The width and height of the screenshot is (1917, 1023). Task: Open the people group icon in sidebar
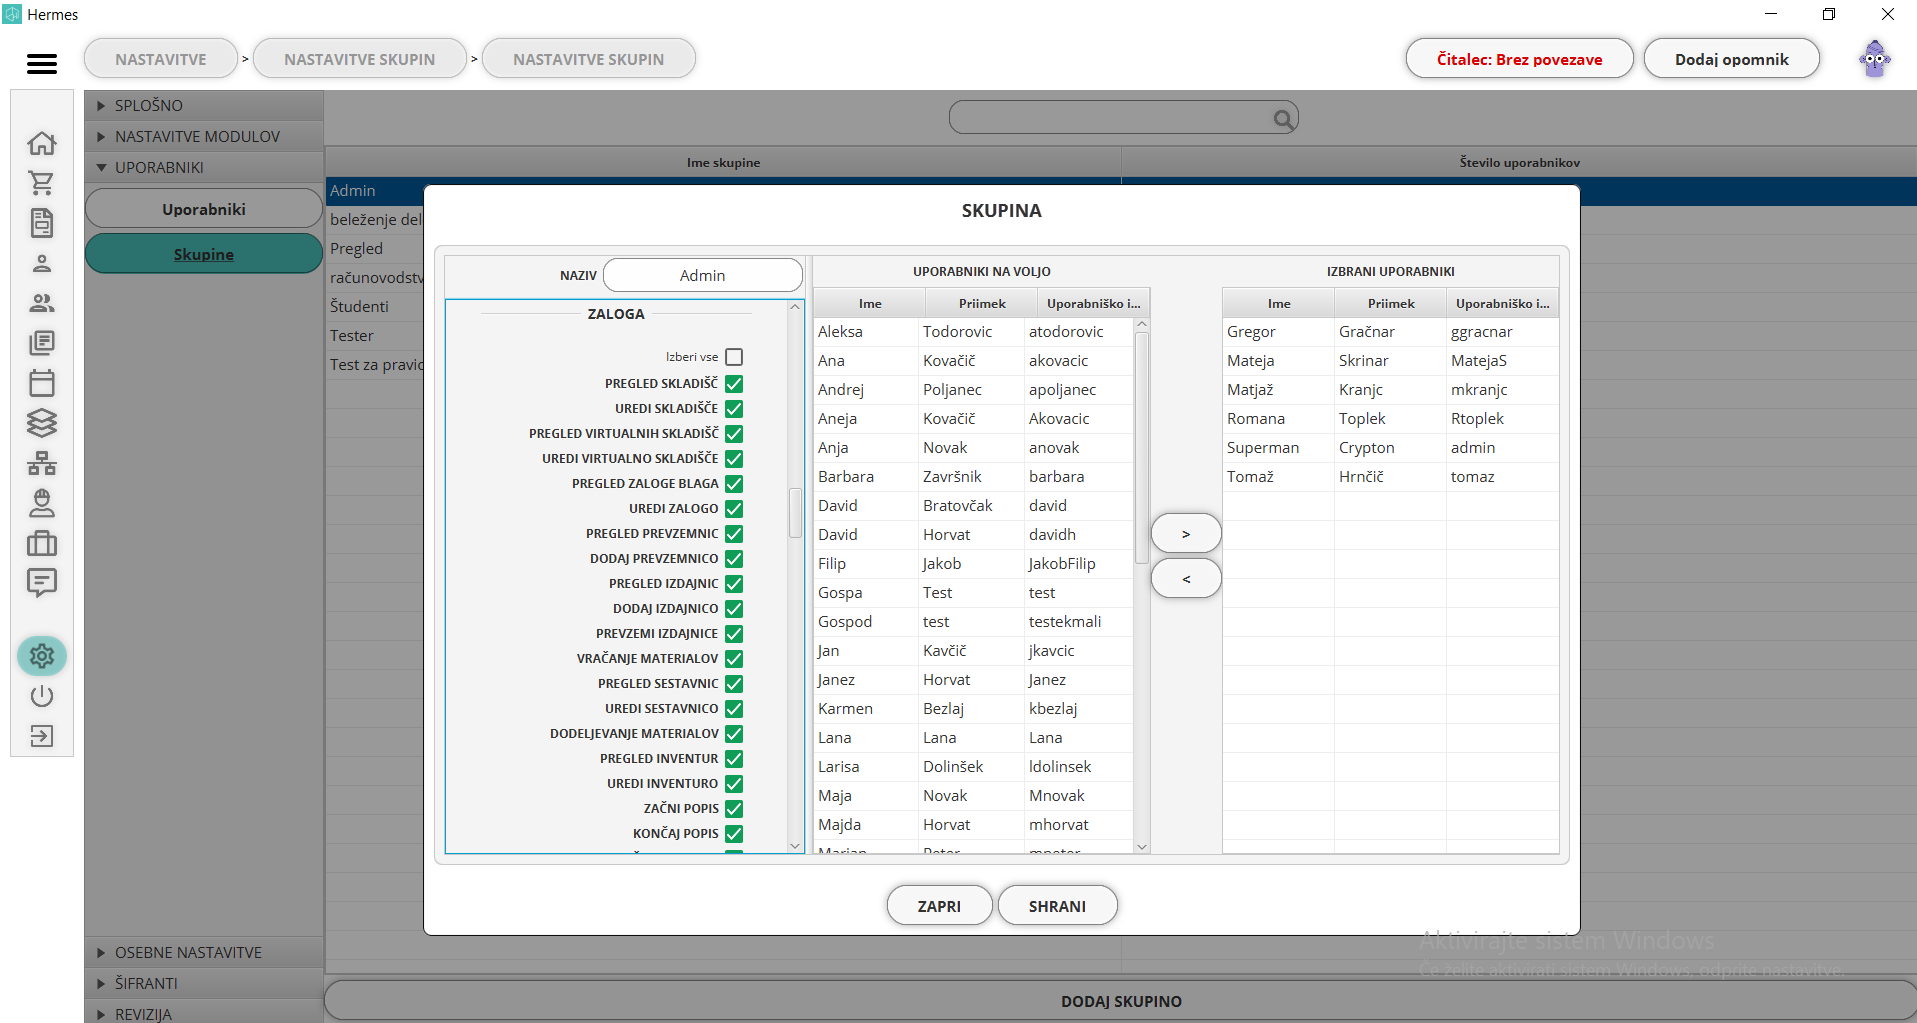pos(42,303)
